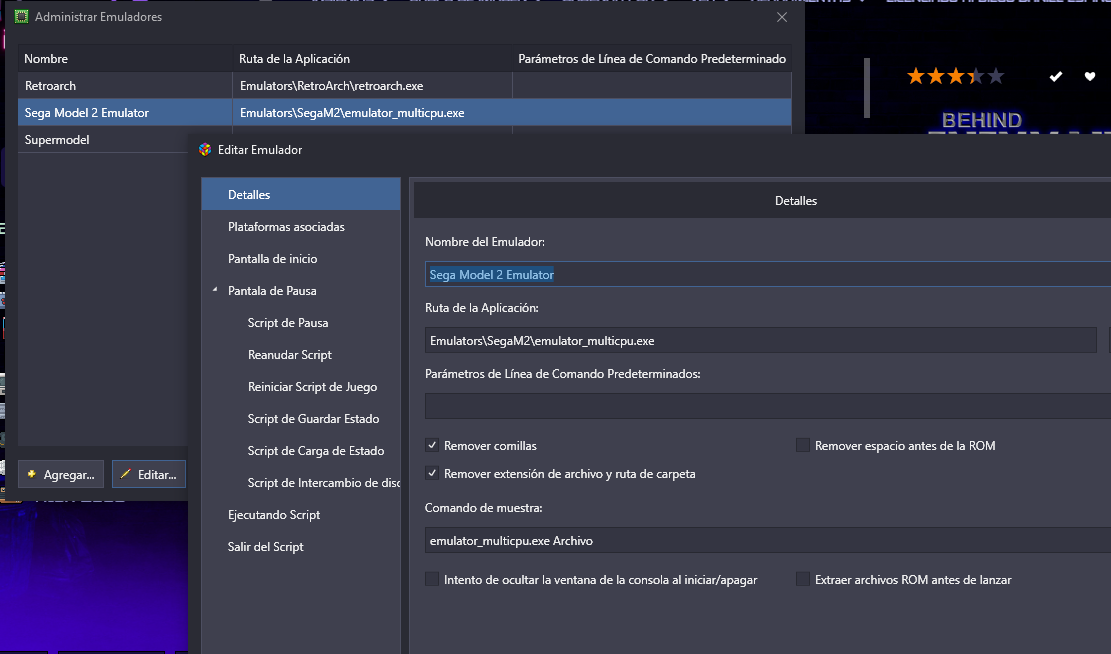Click the Editar Emulador window icon
The width and height of the screenshot is (1111, 654).
(205, 150)
